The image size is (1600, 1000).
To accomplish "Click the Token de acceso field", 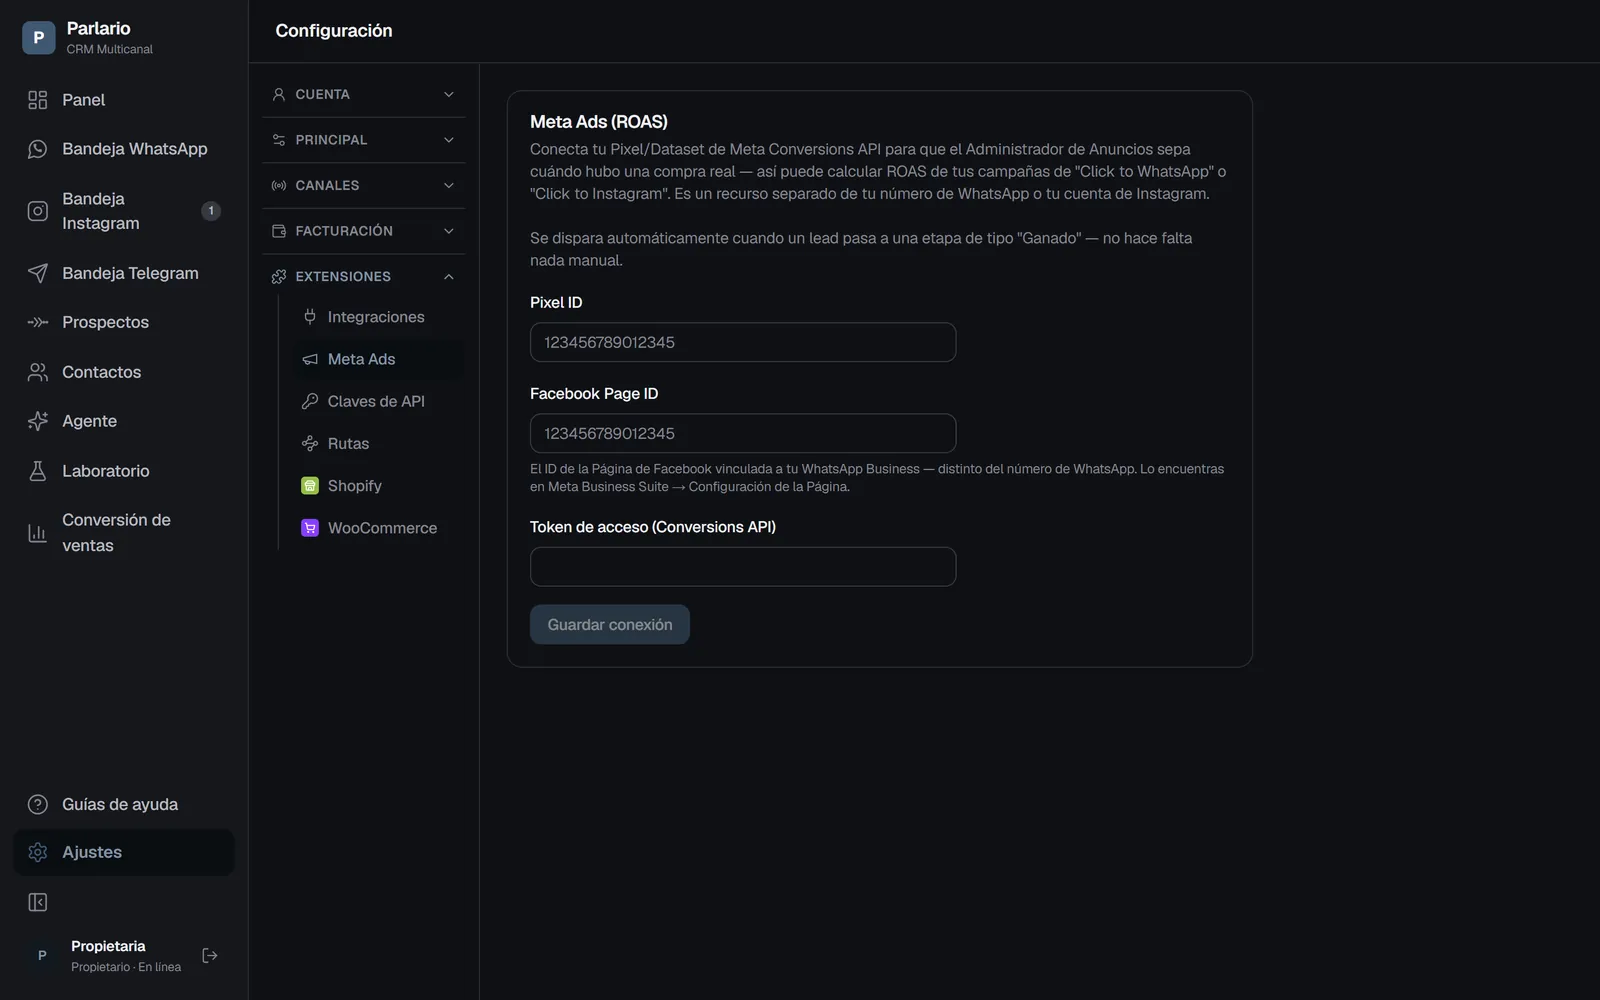I will 743,567.
